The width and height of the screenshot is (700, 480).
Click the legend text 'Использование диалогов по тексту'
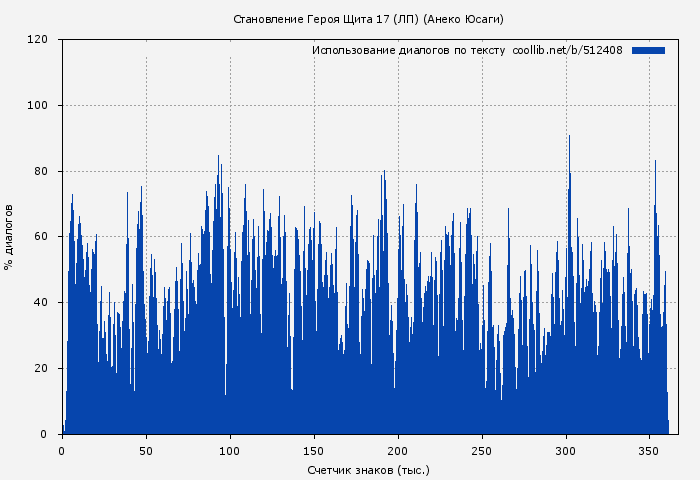coord(409,50)
